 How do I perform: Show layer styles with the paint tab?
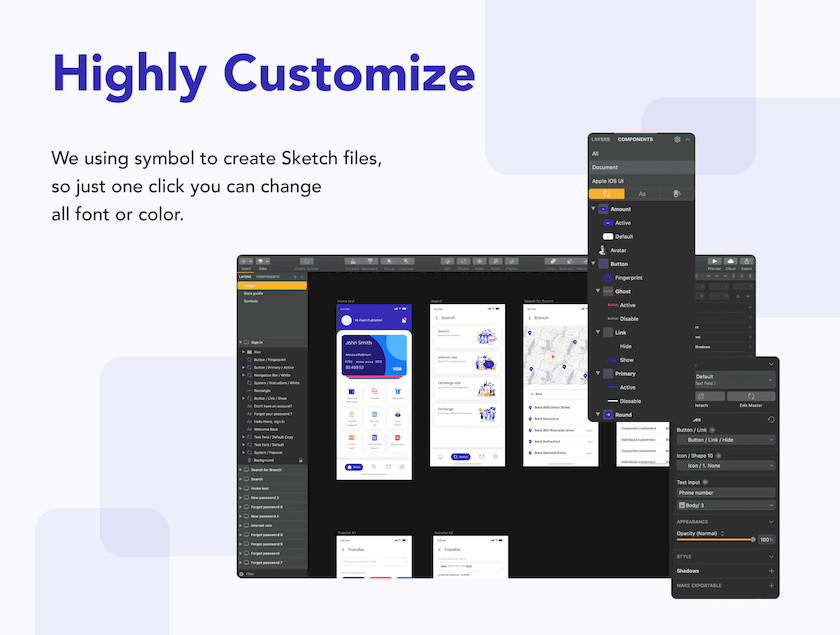tap(677, 194)
